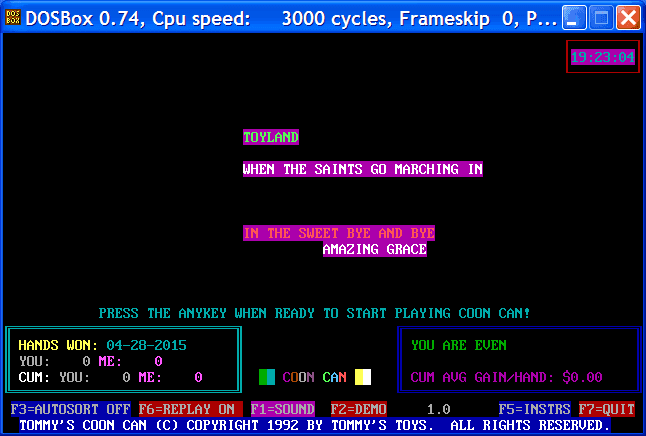Open F5=INSTRS instructions
This screenshot has height=436, width=646.
pos(534,409)
